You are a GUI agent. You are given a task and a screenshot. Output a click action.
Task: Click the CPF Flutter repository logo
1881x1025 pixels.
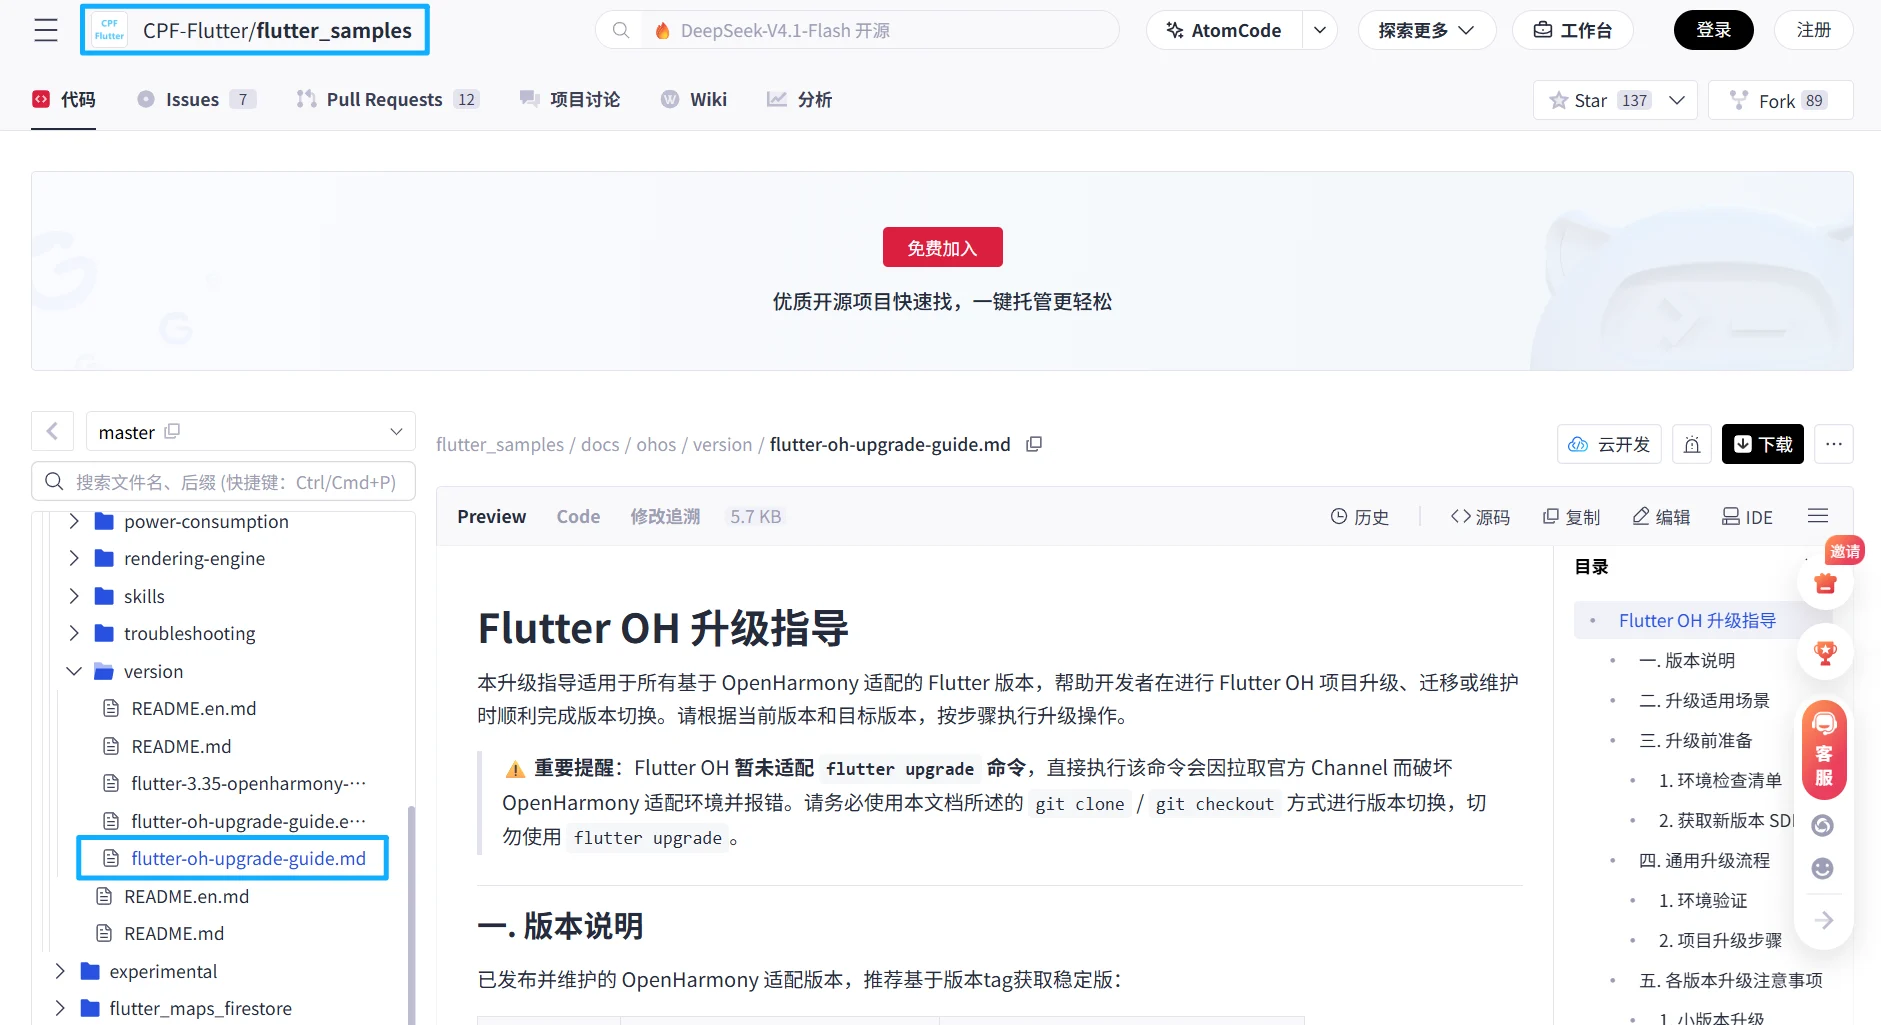tap(109, 30)
